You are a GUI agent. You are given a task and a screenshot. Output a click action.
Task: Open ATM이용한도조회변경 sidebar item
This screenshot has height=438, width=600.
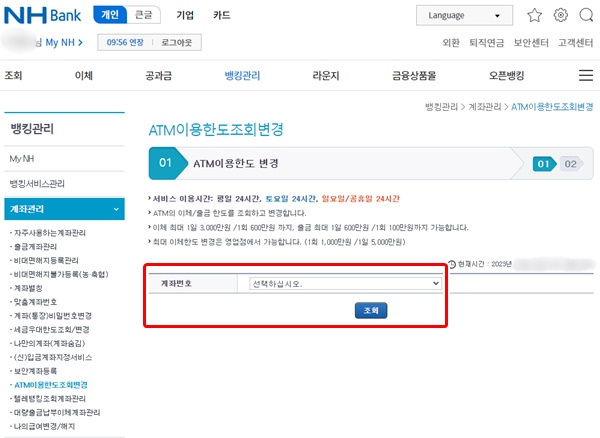click(51, 385)
